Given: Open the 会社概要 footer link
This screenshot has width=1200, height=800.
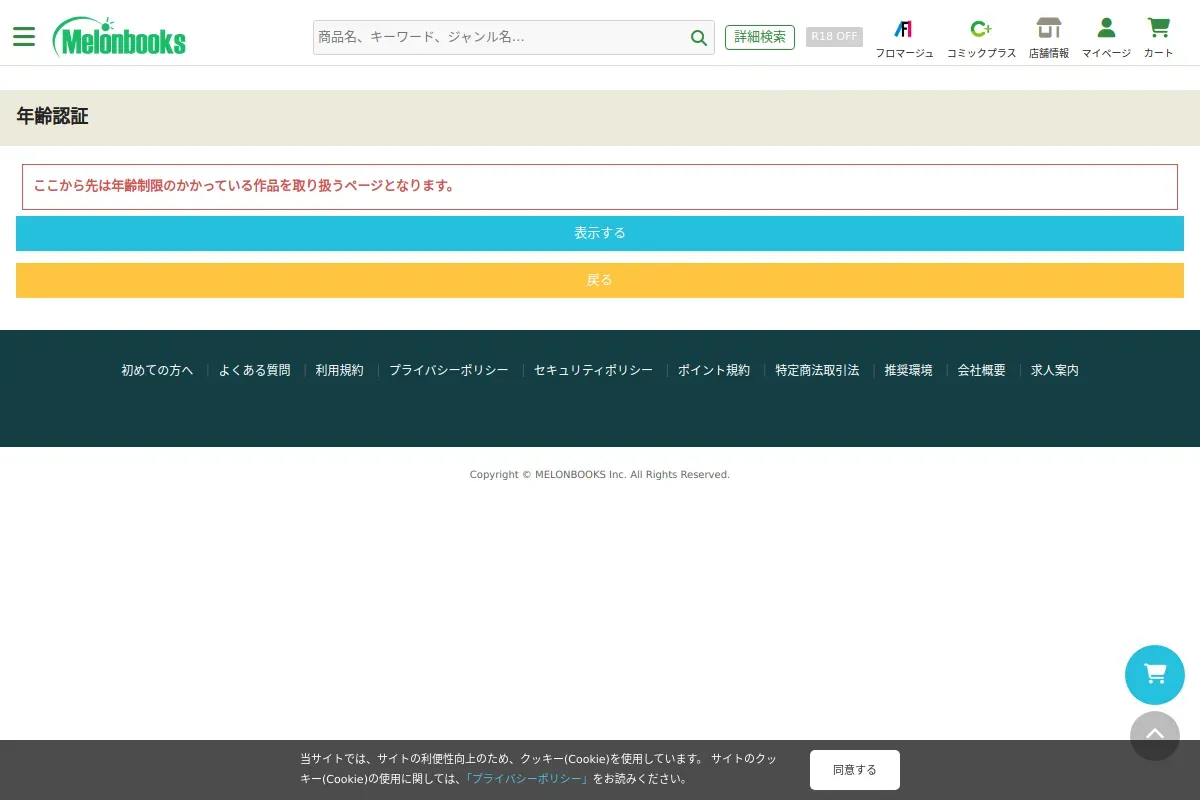Looking at the screenshot, I should [981, 370].
